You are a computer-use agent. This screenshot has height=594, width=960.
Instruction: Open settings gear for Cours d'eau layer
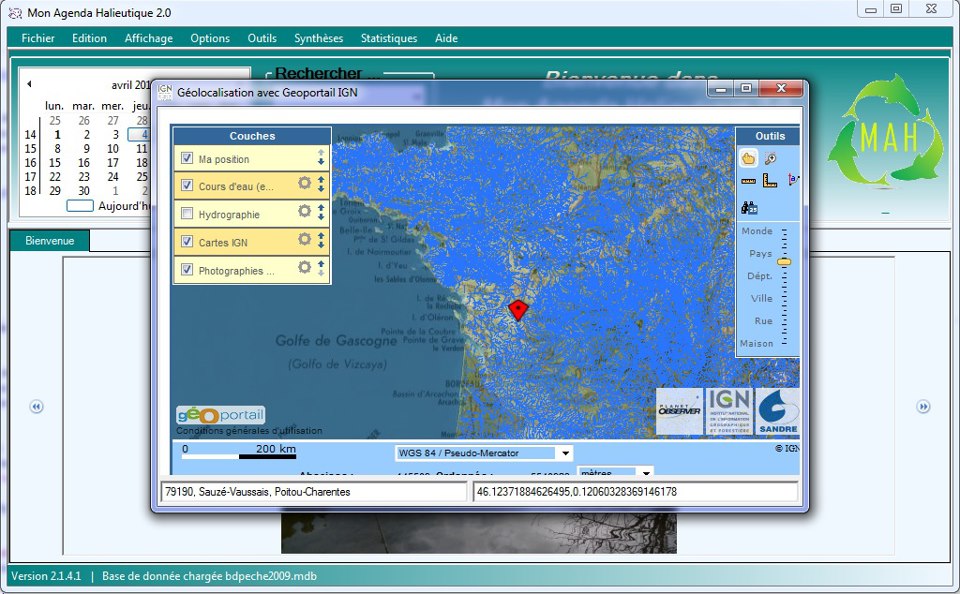click(x=304, y=183)
